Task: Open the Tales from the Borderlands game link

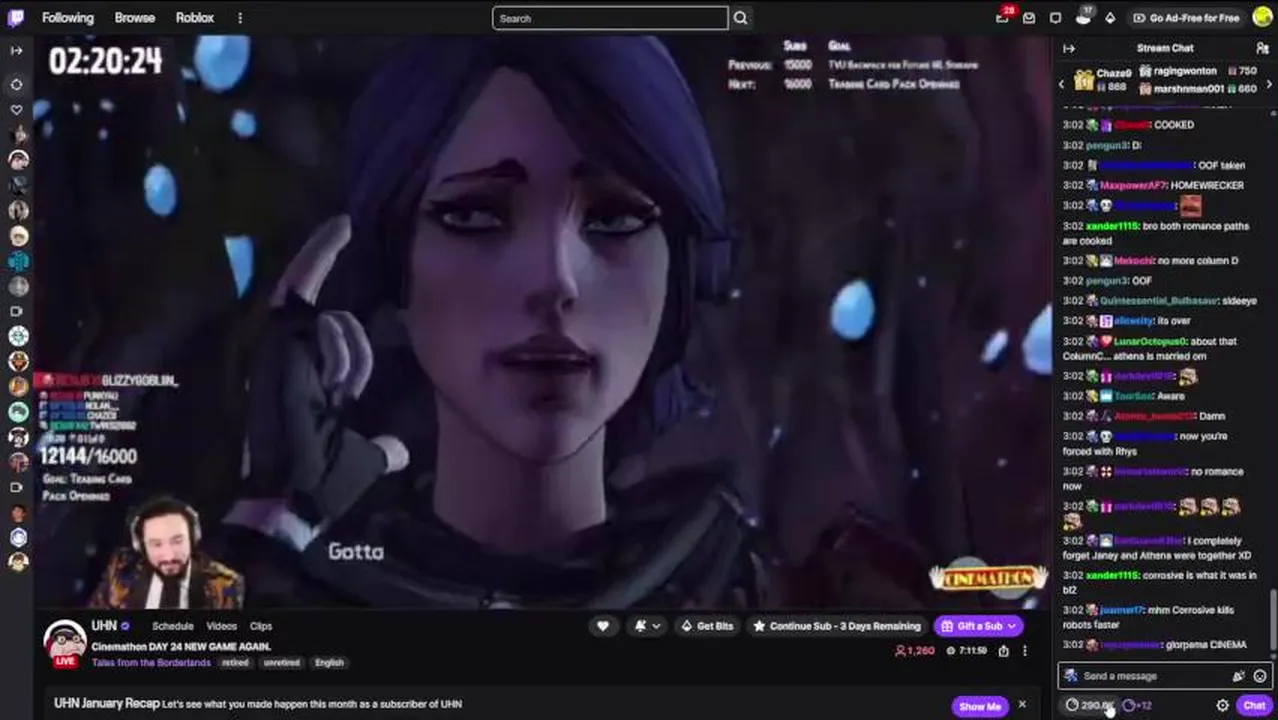Action: pos(151,662)
